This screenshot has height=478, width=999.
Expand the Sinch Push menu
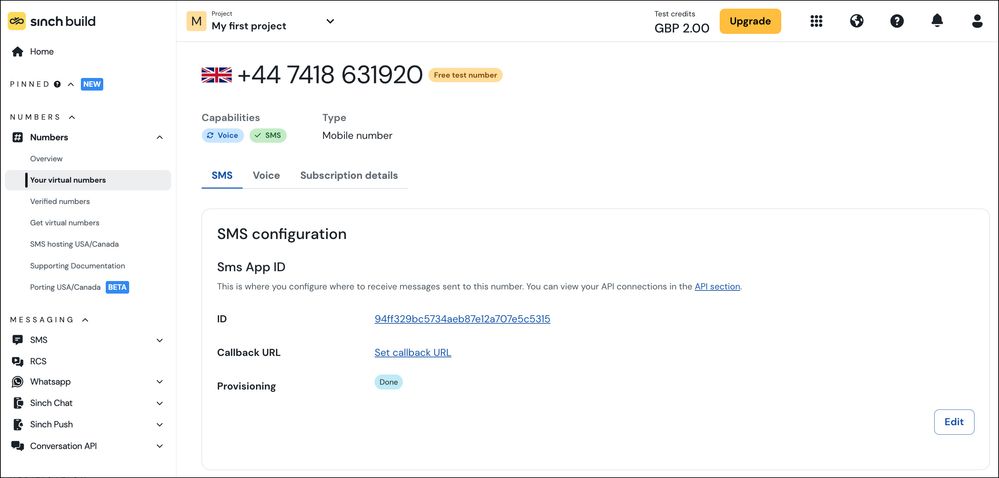160,424
